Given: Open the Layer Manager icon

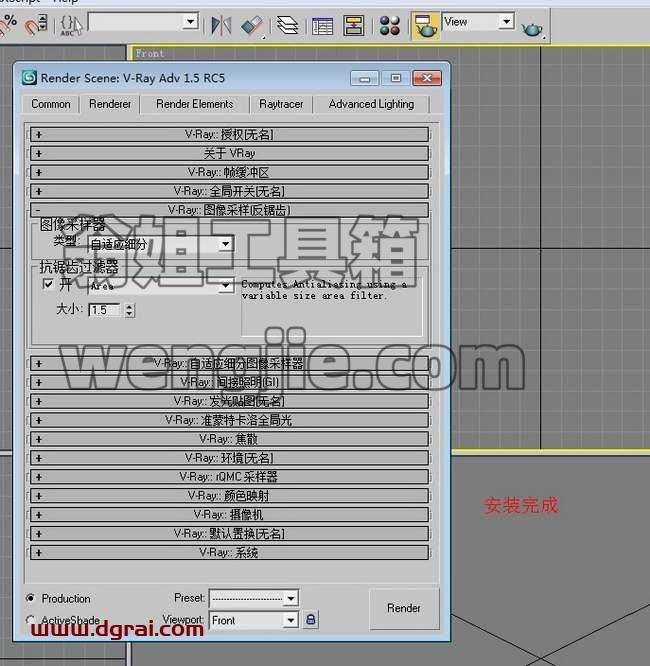Looking at the screenshot, I should (288, 25).
